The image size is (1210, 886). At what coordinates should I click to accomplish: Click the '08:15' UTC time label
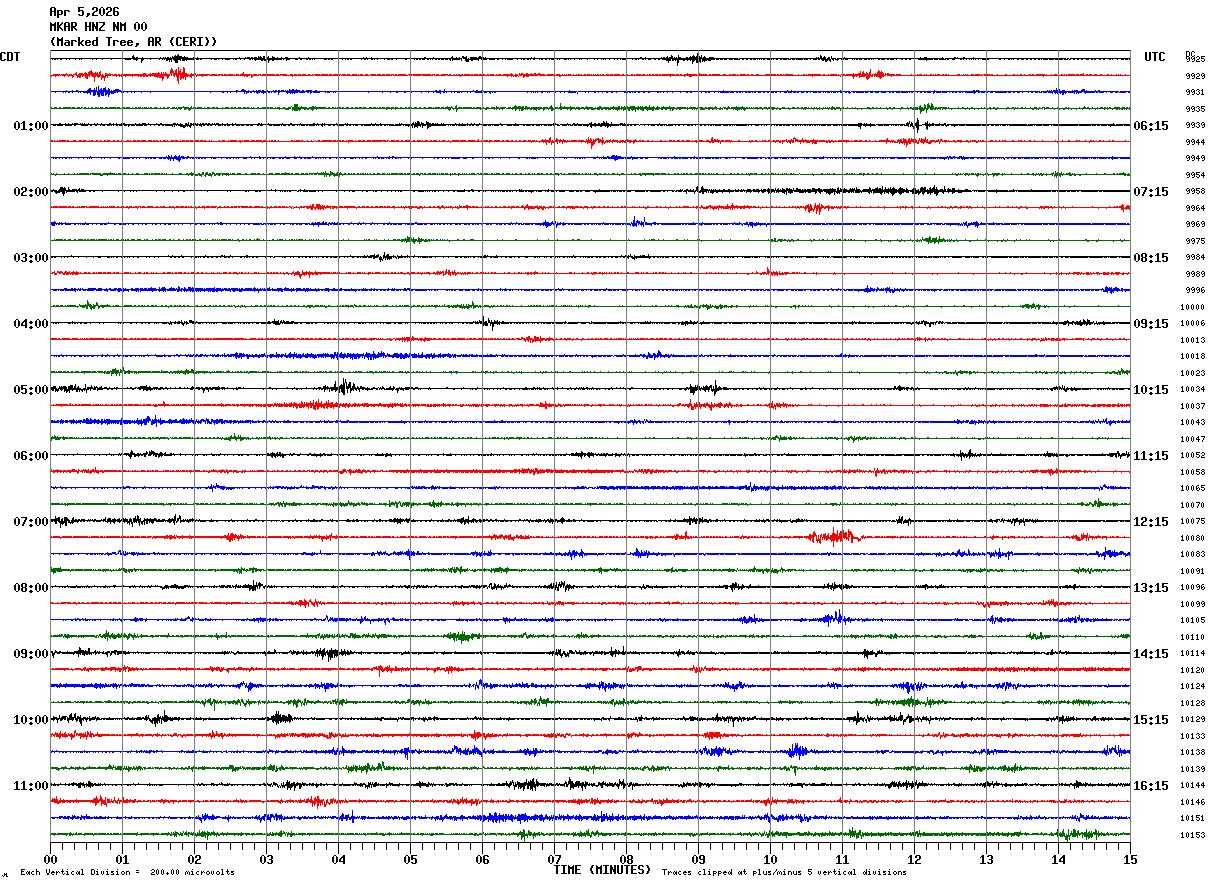pos(1151,258)
